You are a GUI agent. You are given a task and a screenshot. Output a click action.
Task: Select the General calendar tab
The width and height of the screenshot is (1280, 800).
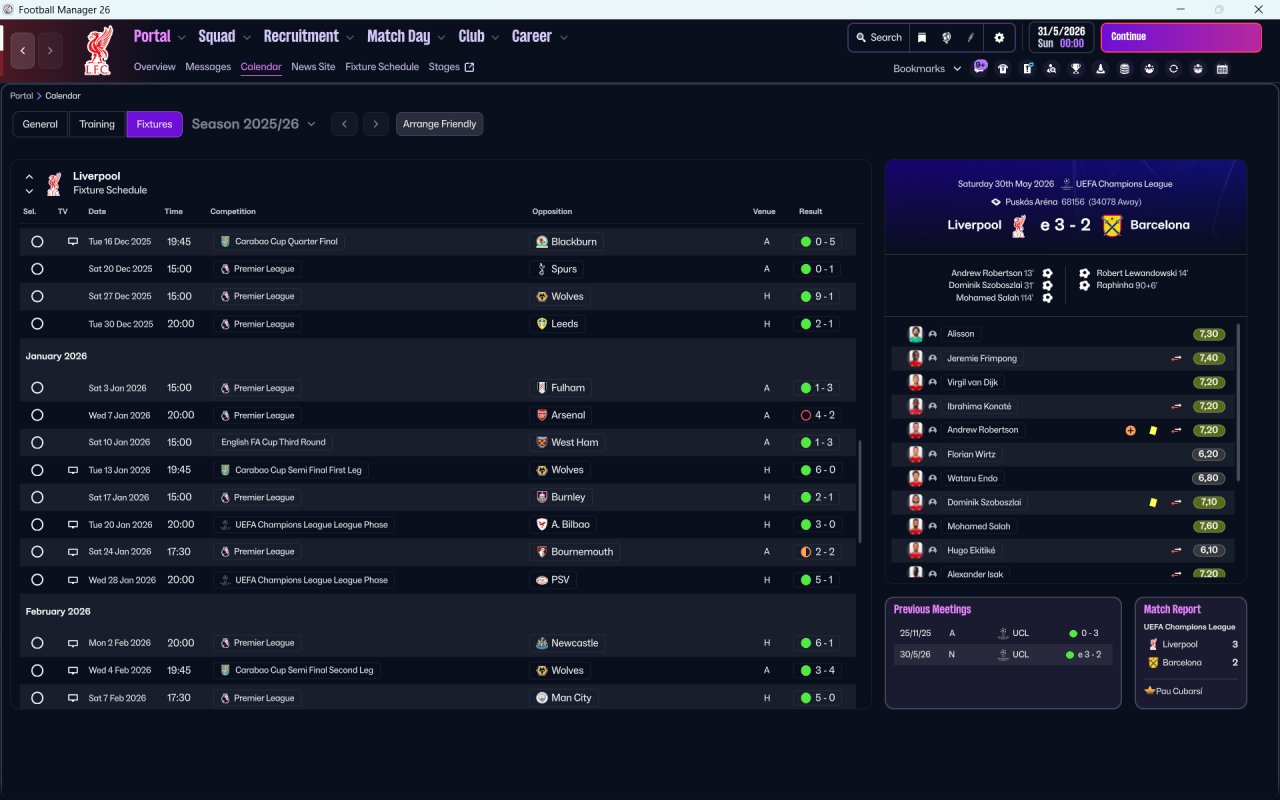[40, 124]
